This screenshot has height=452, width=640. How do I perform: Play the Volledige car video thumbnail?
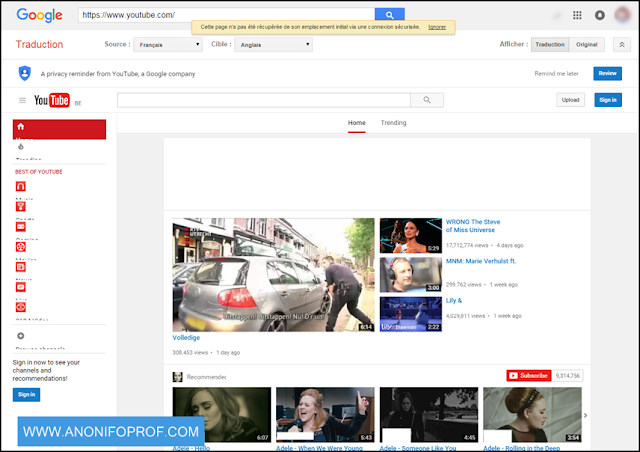[x=273, y=275]
